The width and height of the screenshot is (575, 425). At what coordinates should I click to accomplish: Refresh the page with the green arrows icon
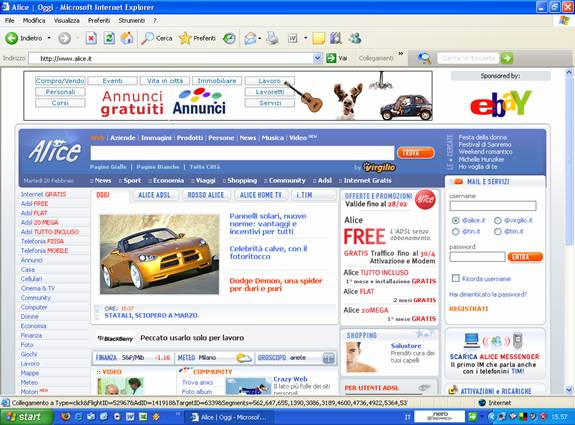(109, 38)
